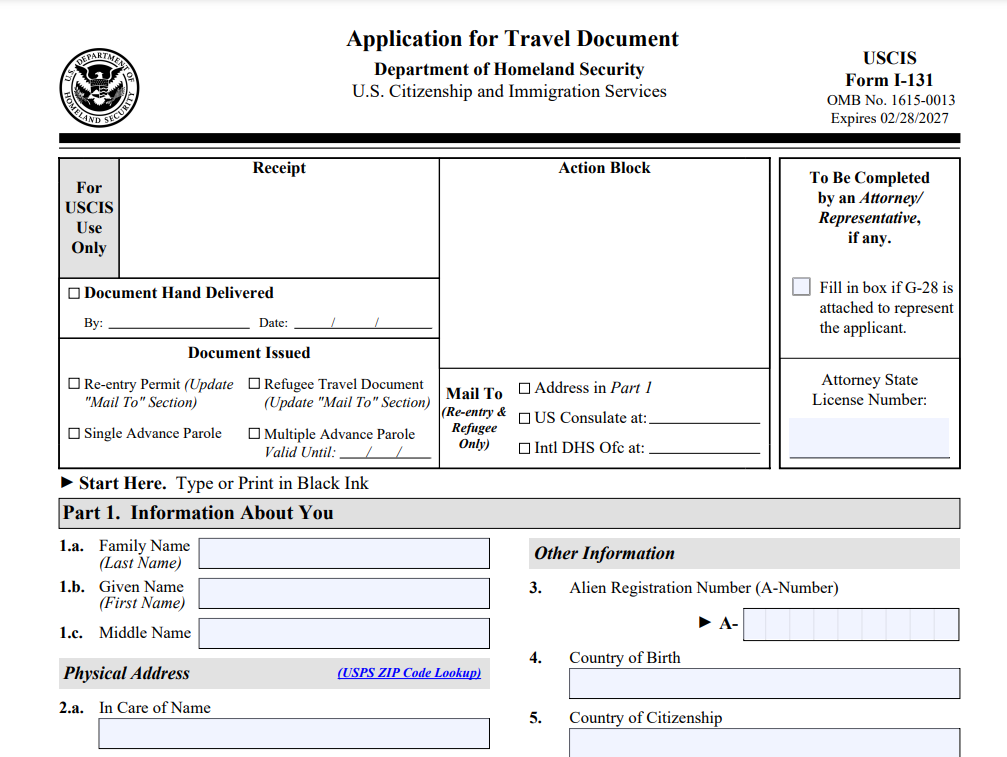The image size is (1007, 757).
Task: Check the Intl DHS Ofc at box
Action: 525,448
